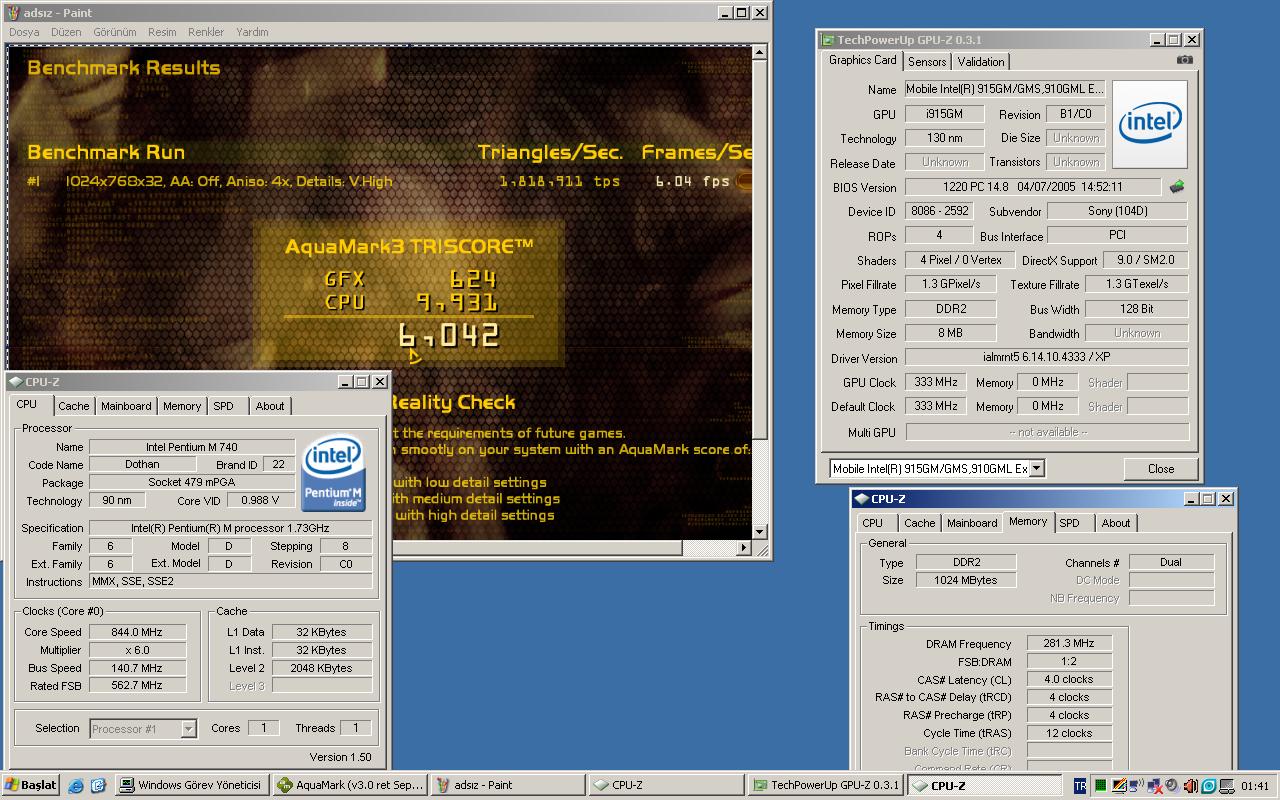Open the Başlat start button
The image size is (1280, 800).
tap(31, 785)
